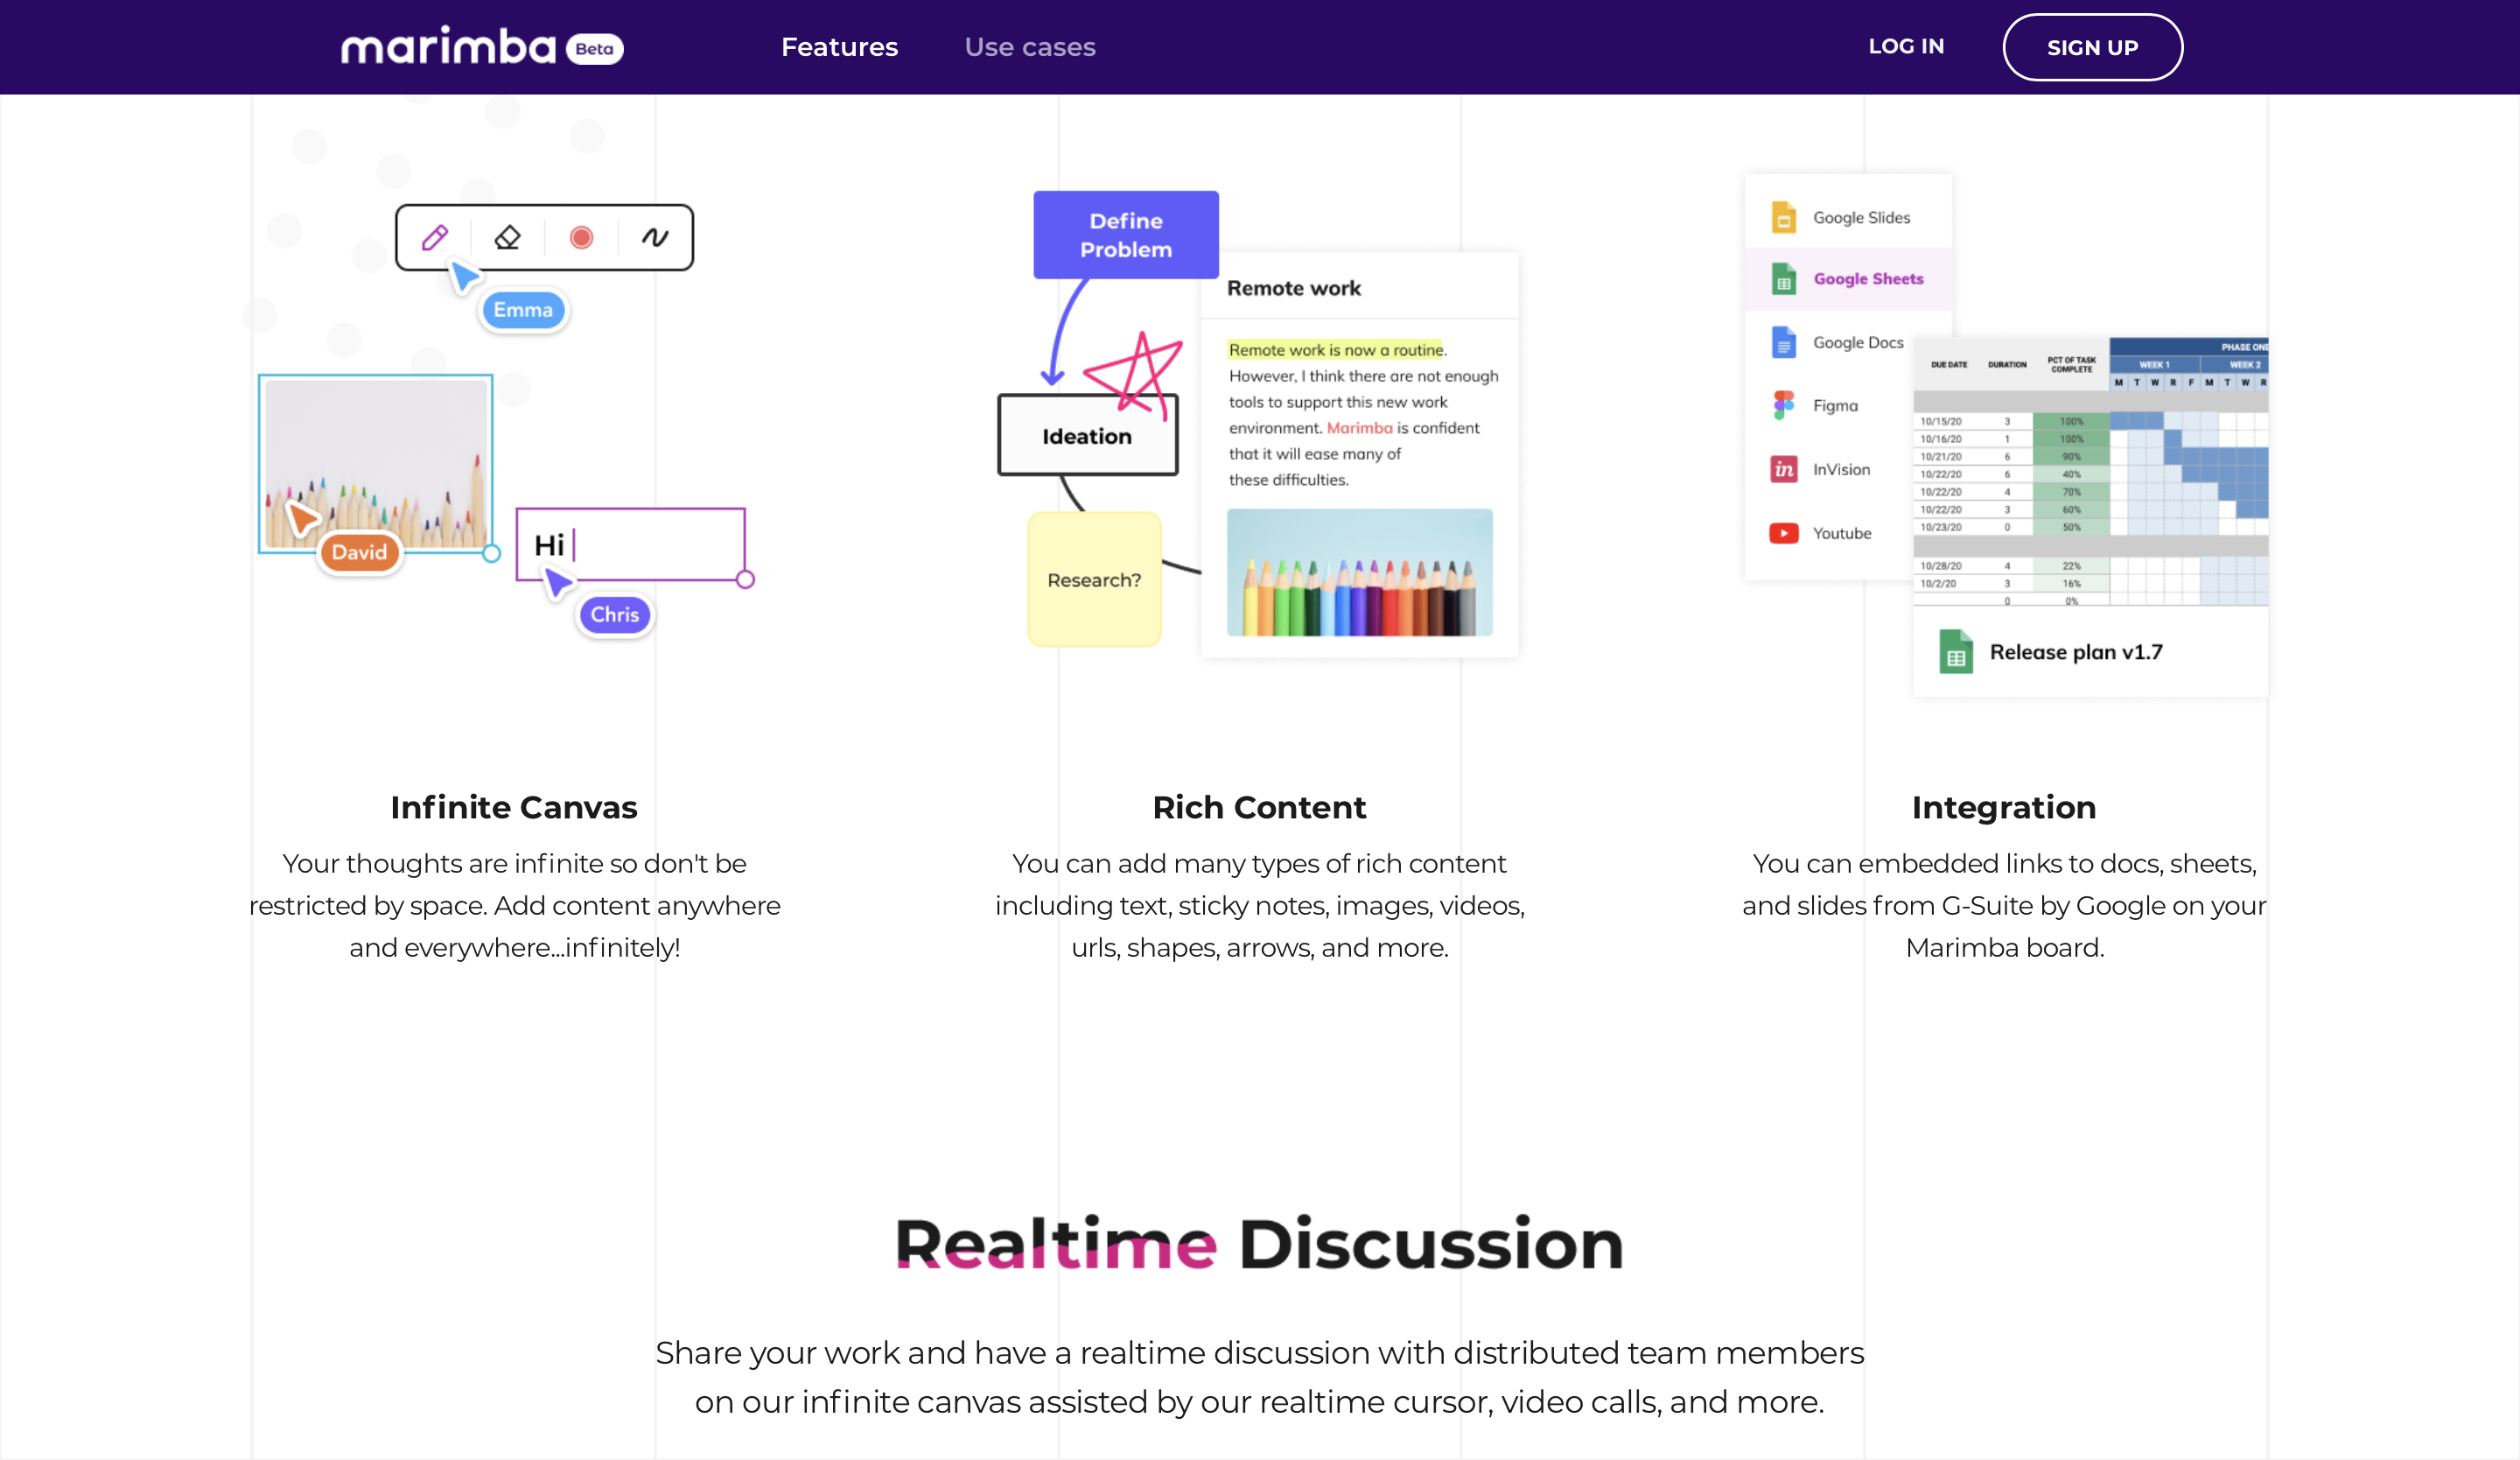Viewport: 2520px width, 1460px height.
Task: Click the marimba logo
Action: pyautogui.click(x=450, y=47)
